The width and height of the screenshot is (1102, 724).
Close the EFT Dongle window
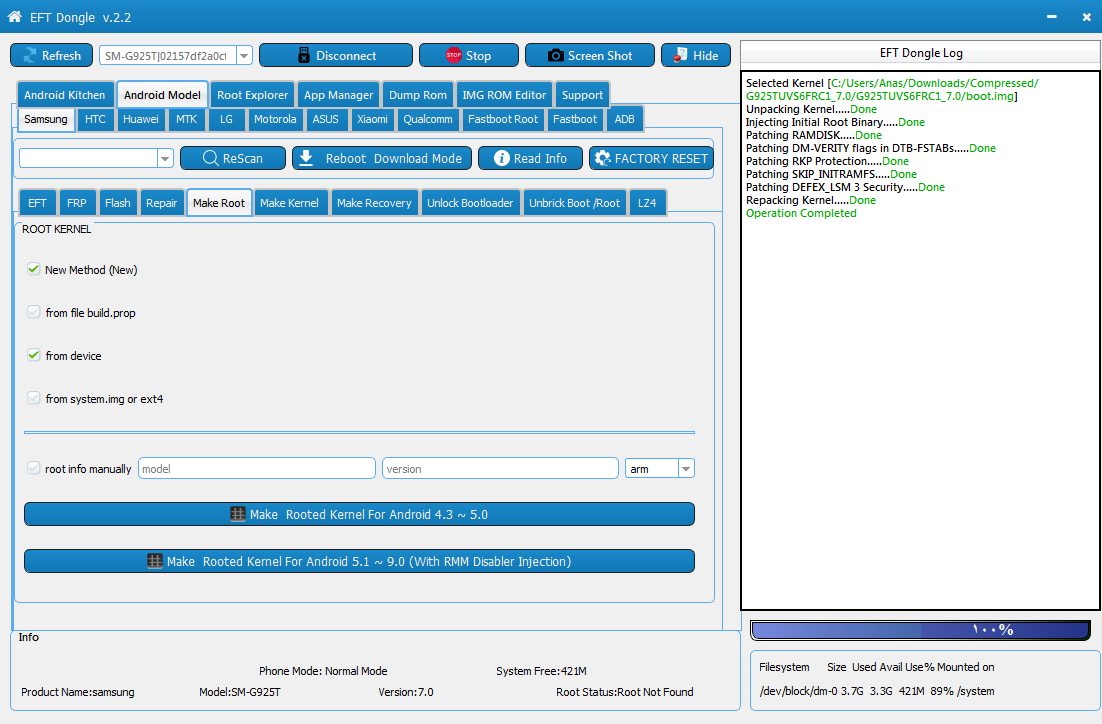pyautogui.click(x=1087, y=17)
